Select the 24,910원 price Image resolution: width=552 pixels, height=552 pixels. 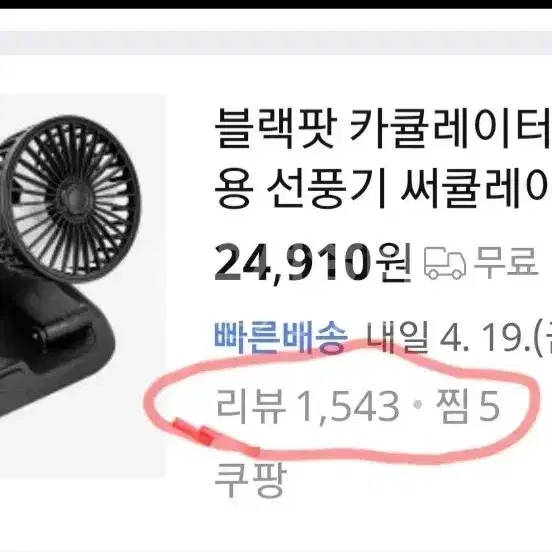[x=312, y=263]
